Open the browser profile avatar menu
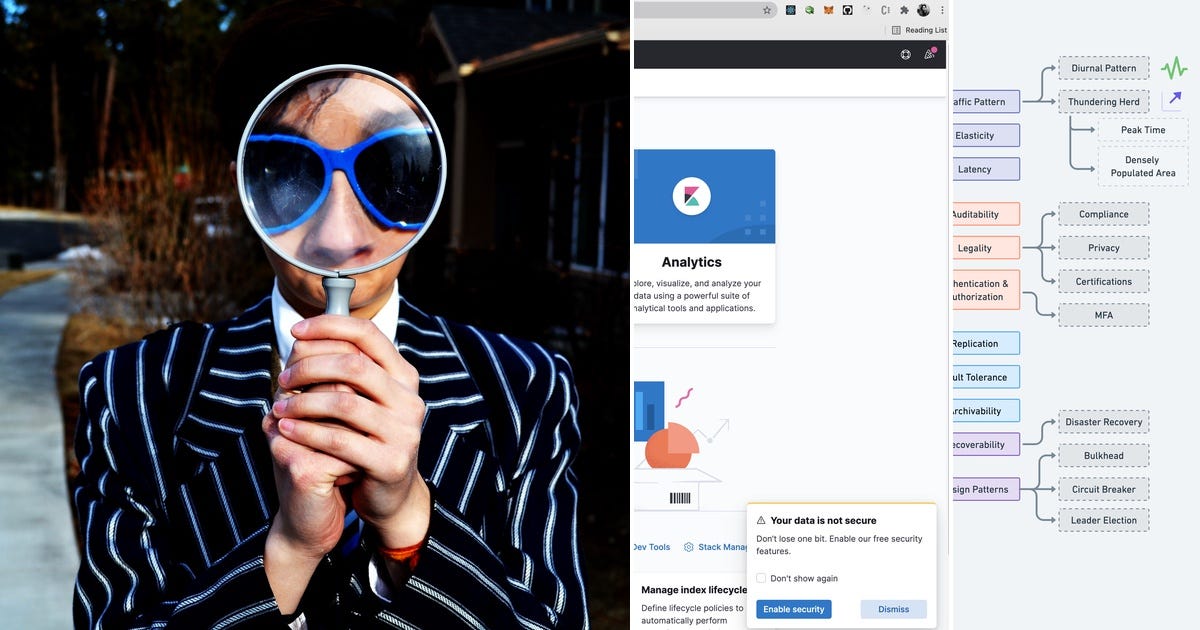 [922, 9]
